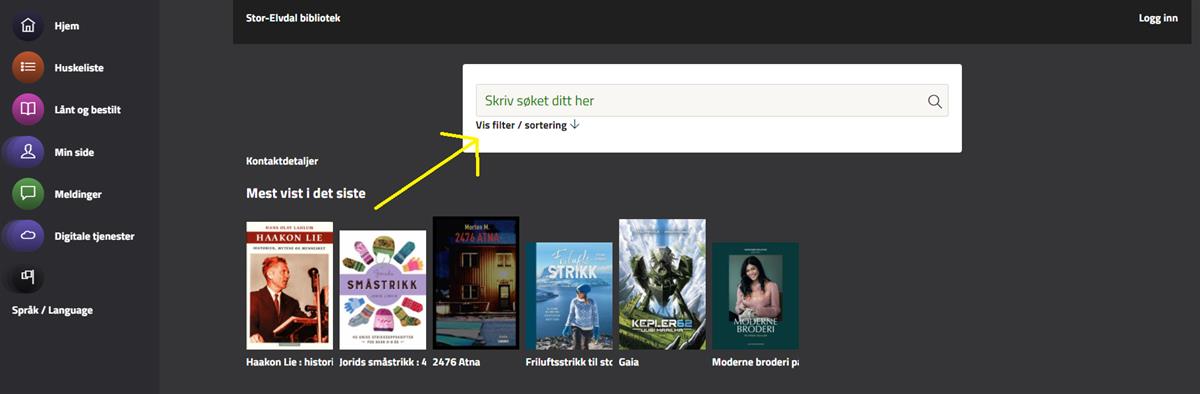The width and height of the screenshot is (1200, 394).
Task: Open the Meldinger chat bubble icon
Action: pos(28,194)
